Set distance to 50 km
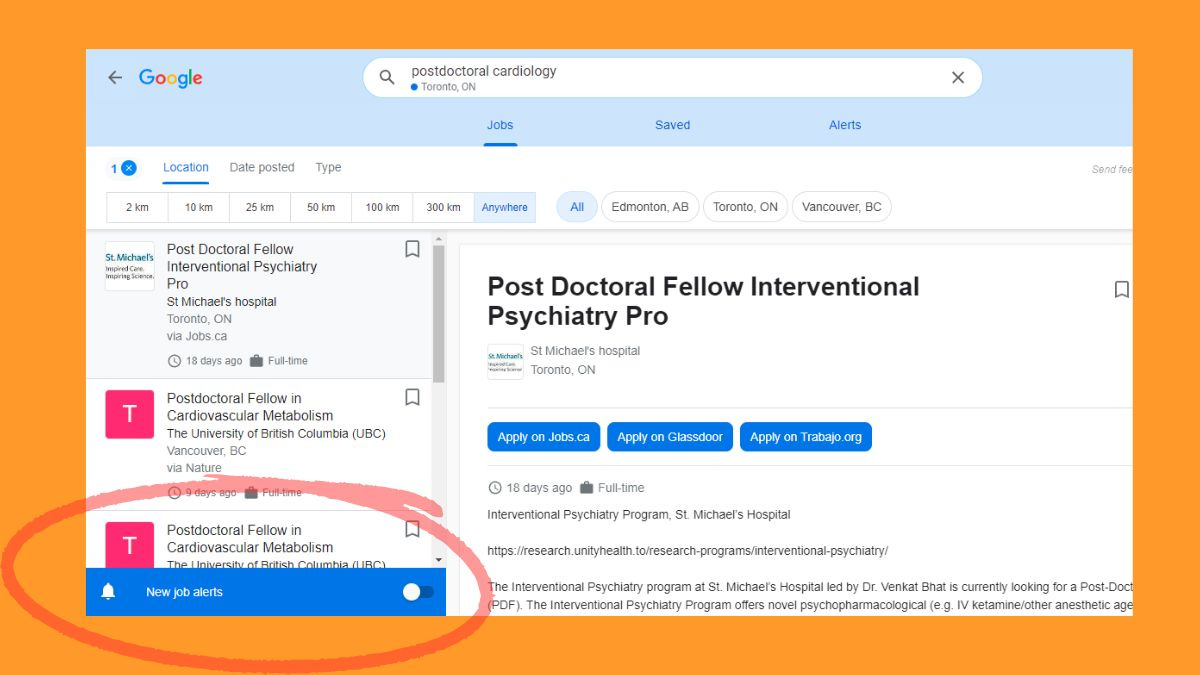The height and width of the screenshot is (675, 1200). tap(321, 207)
